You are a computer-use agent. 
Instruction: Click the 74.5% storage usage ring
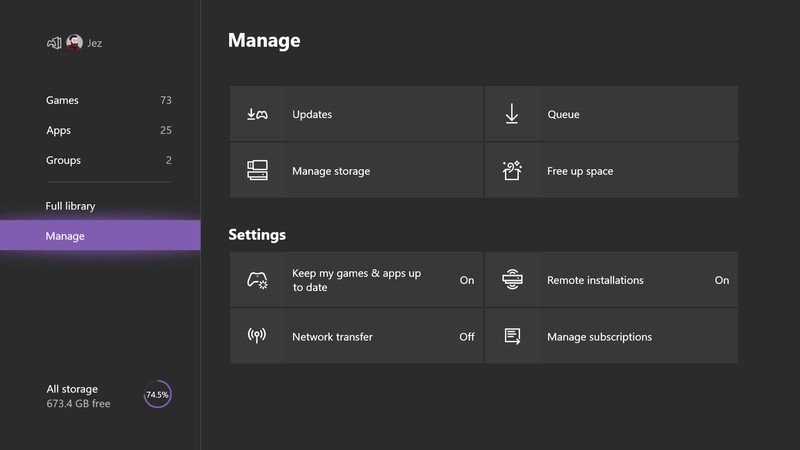click(157, 394)
